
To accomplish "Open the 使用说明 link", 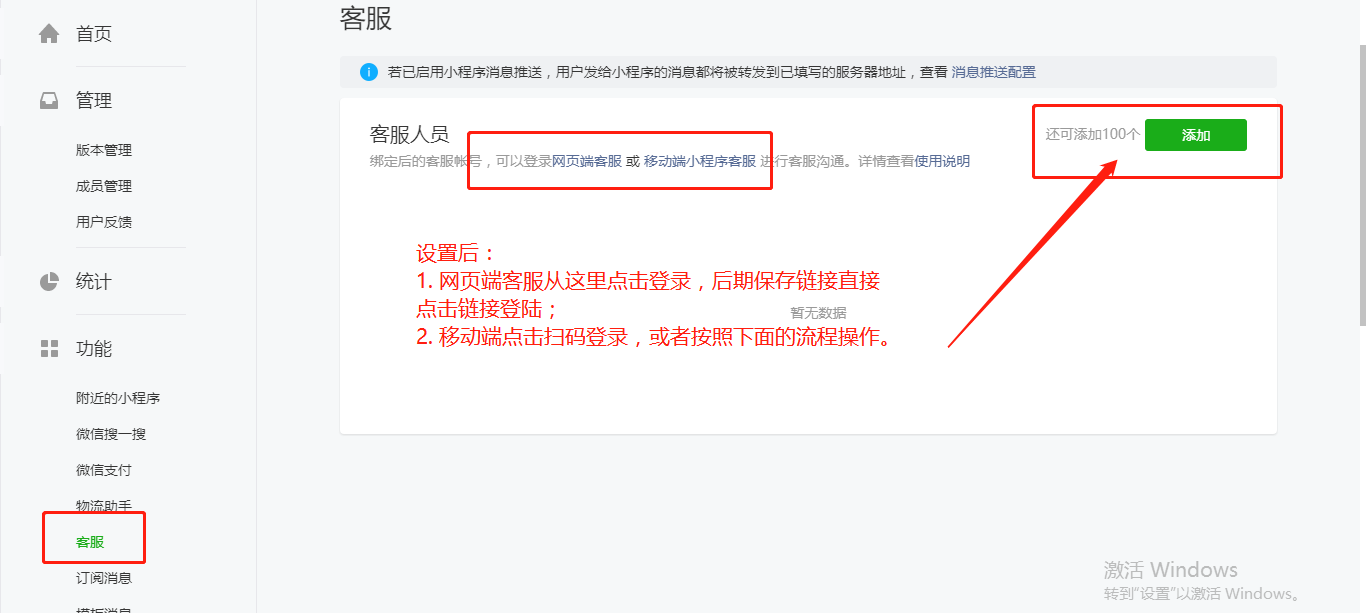I will pyautogui.click(x=942, y=161).
